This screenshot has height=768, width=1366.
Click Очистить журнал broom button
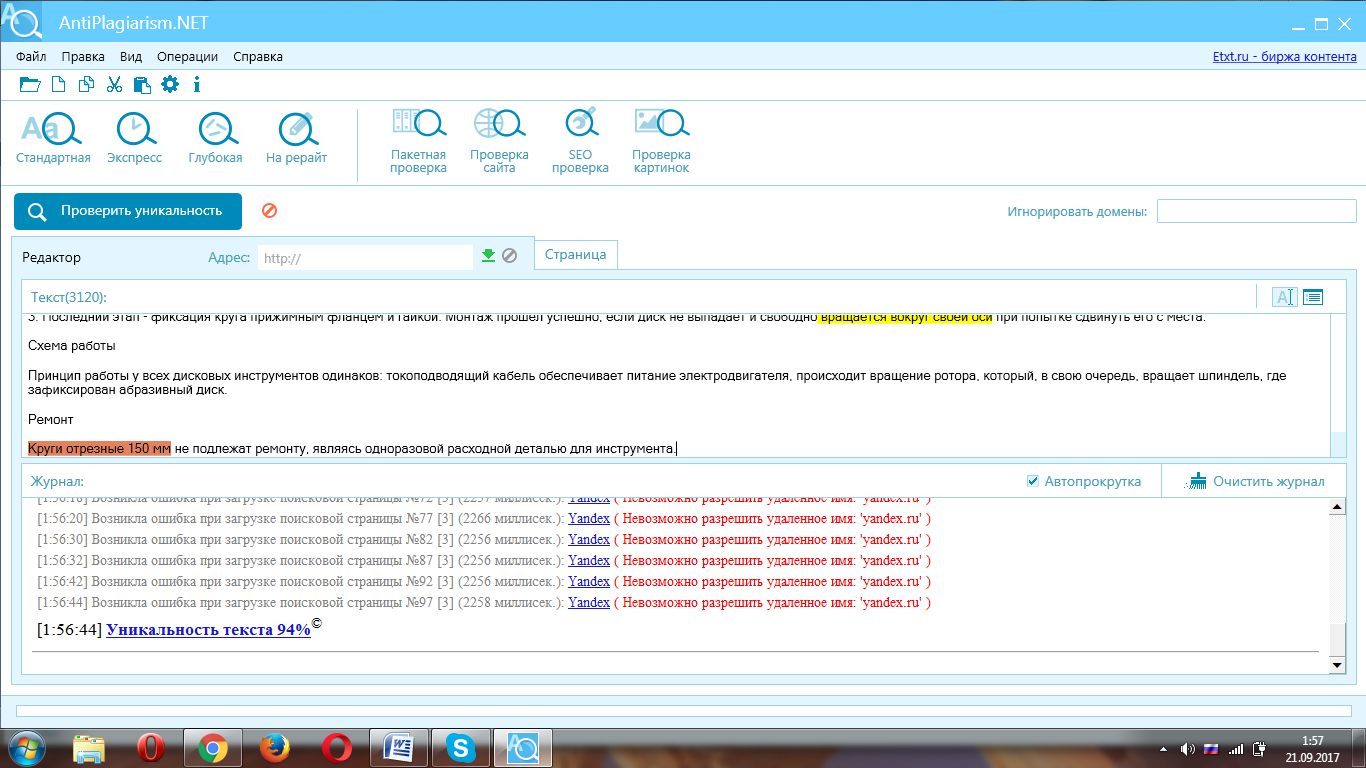pos(1255,481)
